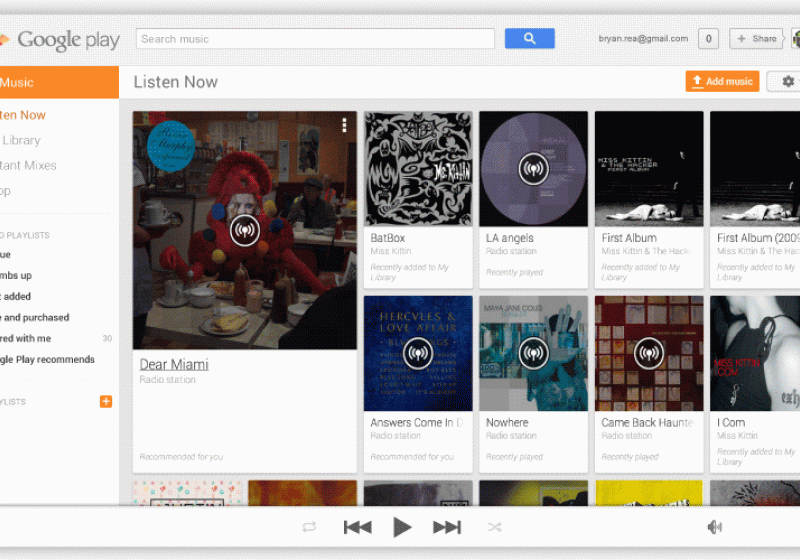Click the Listen Now page heading
Viewport: 800px width, 560px height.
(x=176, y=82)
